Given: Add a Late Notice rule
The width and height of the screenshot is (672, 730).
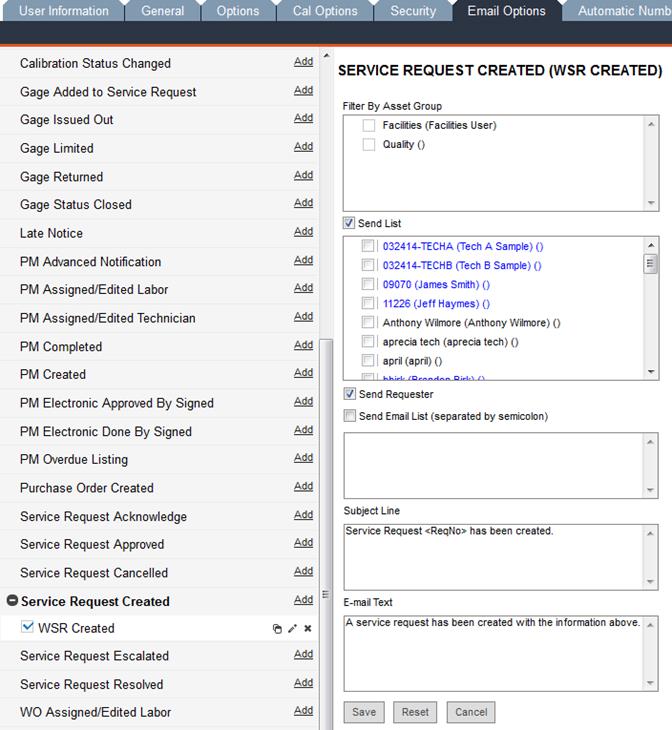Looking at the screenshot, I should pyautogui.click(x=304, y=232).
